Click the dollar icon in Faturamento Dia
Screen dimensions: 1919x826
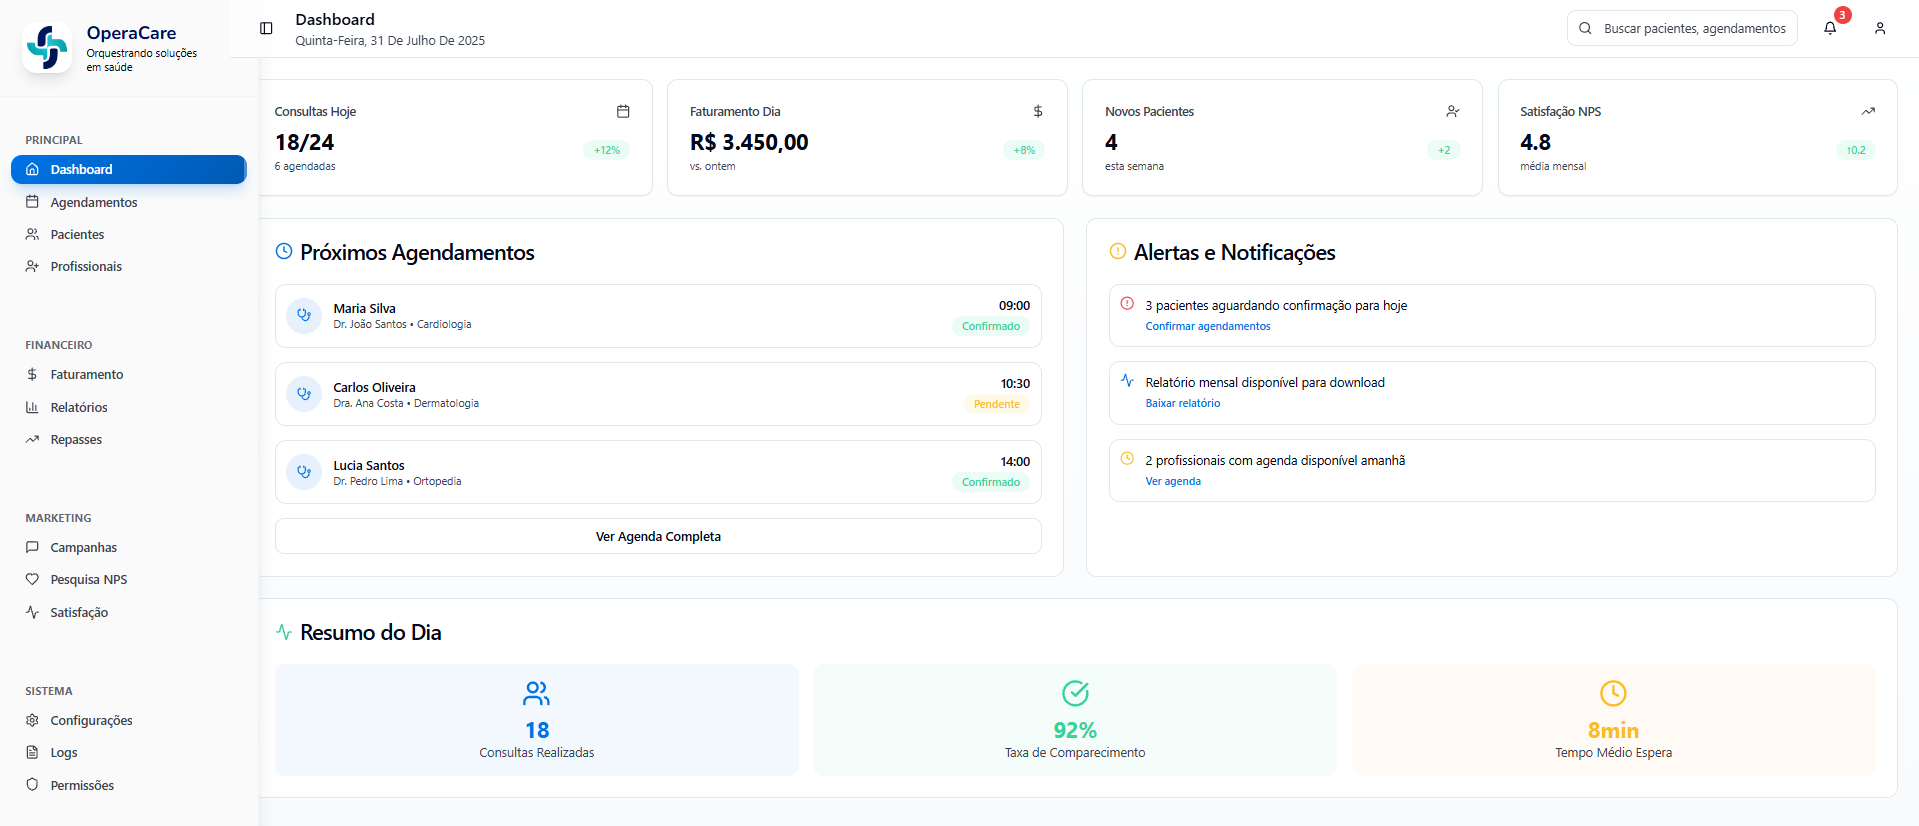pos(1038,111)
